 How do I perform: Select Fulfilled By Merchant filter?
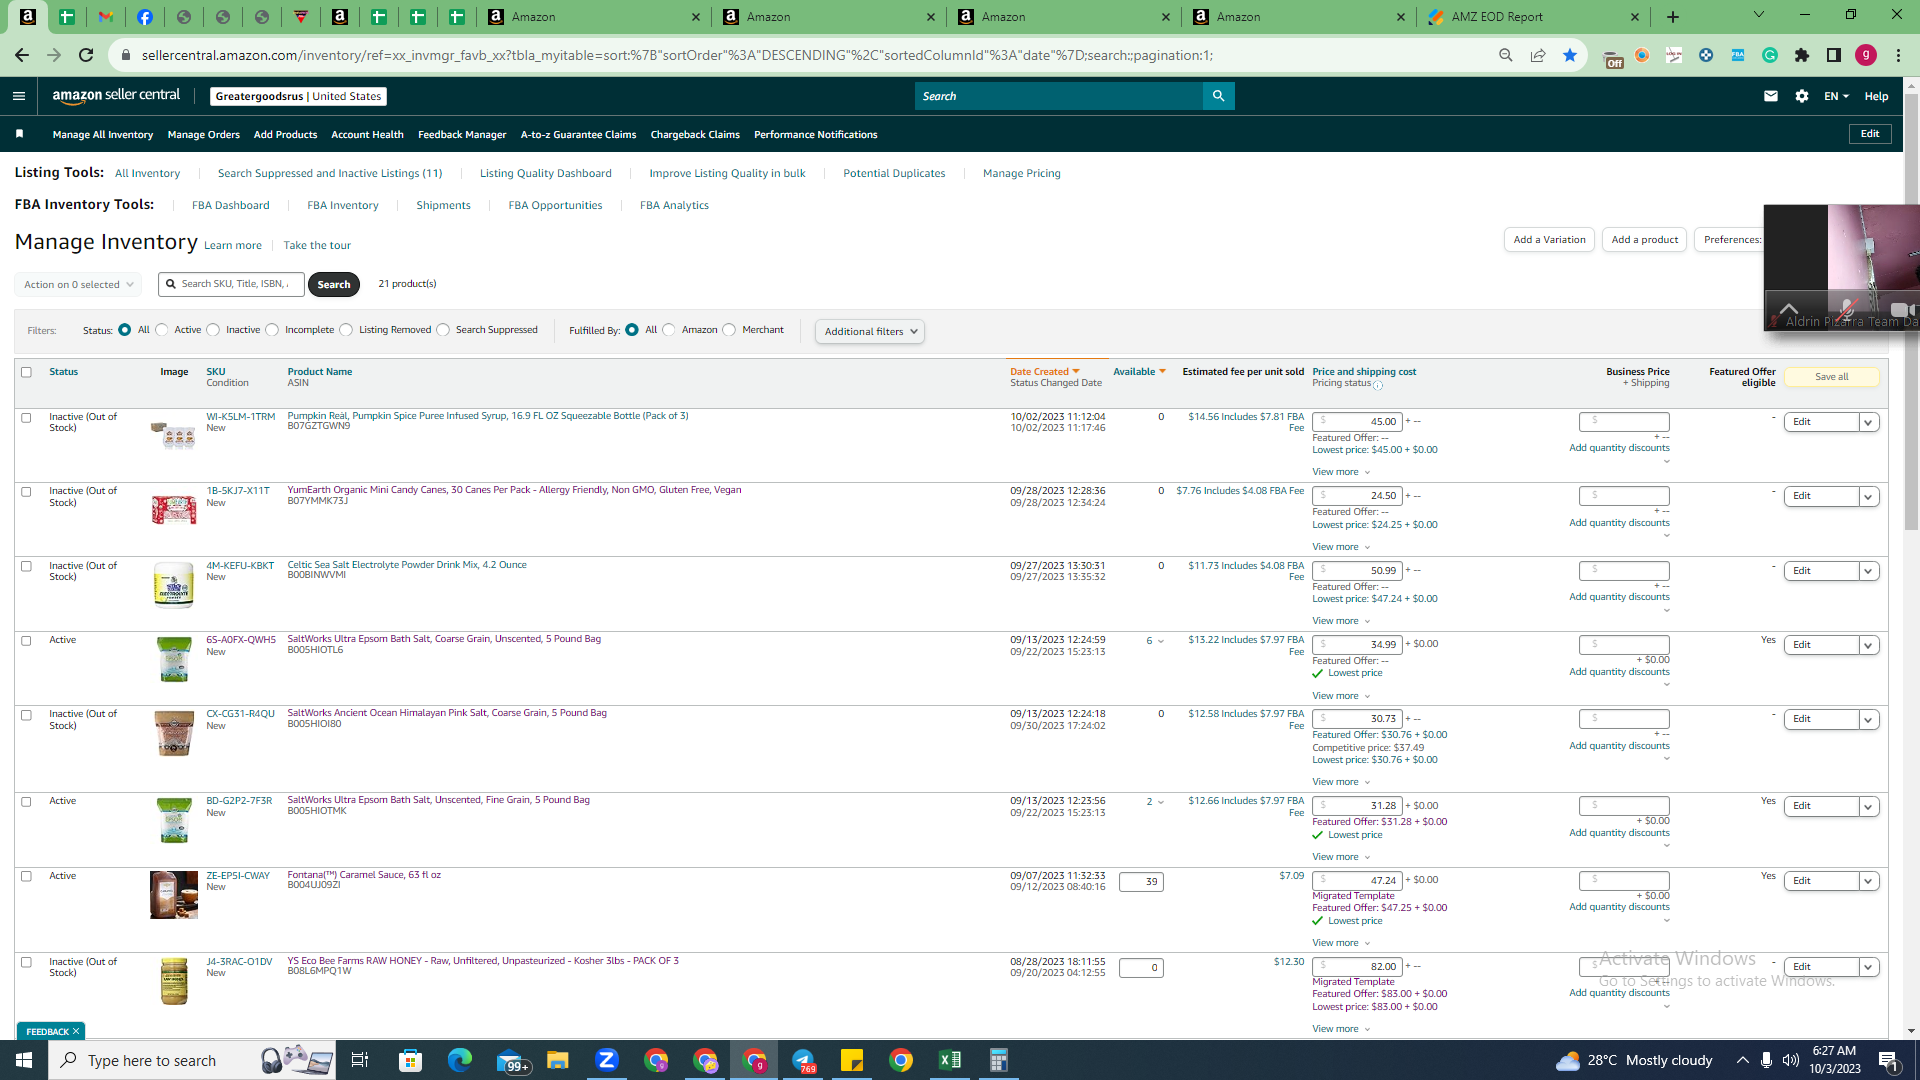click(x=729, y=330)
